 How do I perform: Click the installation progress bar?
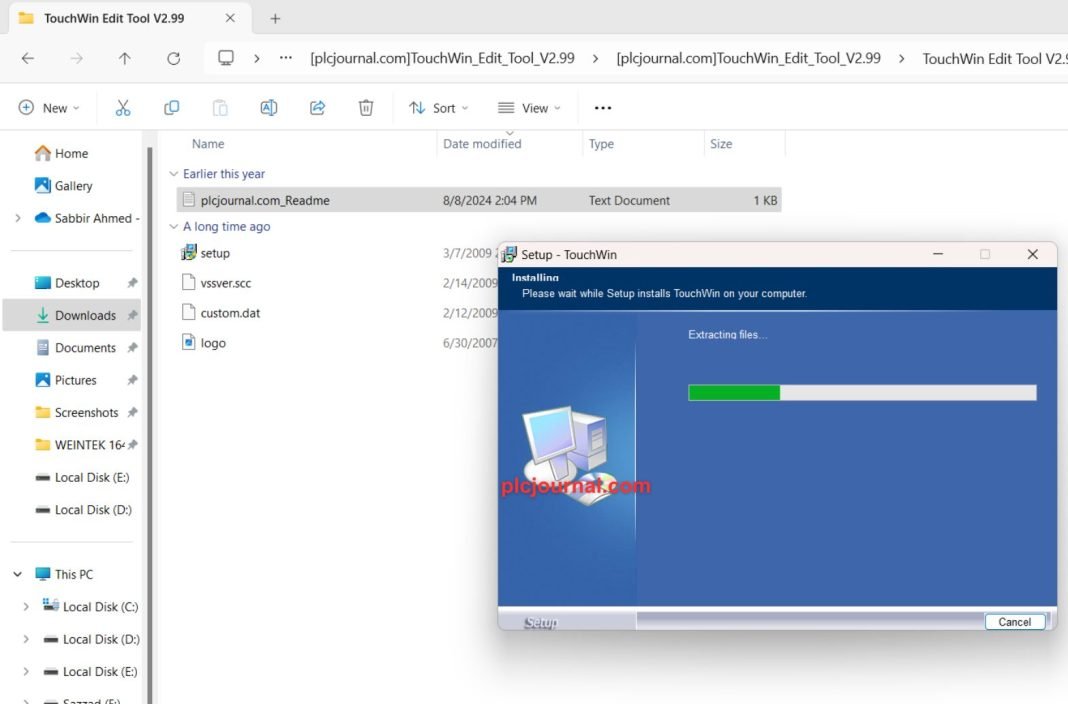[862, 392]
